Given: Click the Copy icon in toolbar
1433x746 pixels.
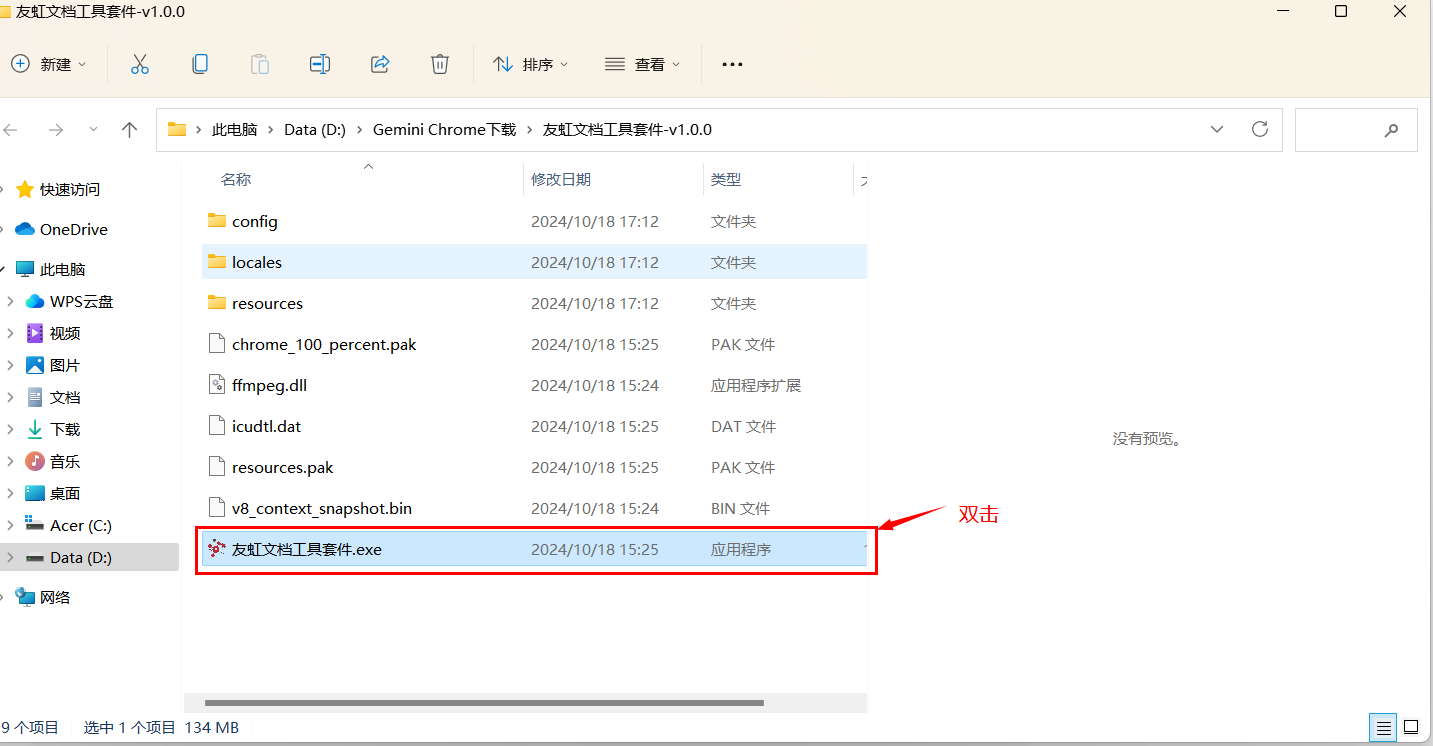Looking at the screenshot, I should (200, 64).
